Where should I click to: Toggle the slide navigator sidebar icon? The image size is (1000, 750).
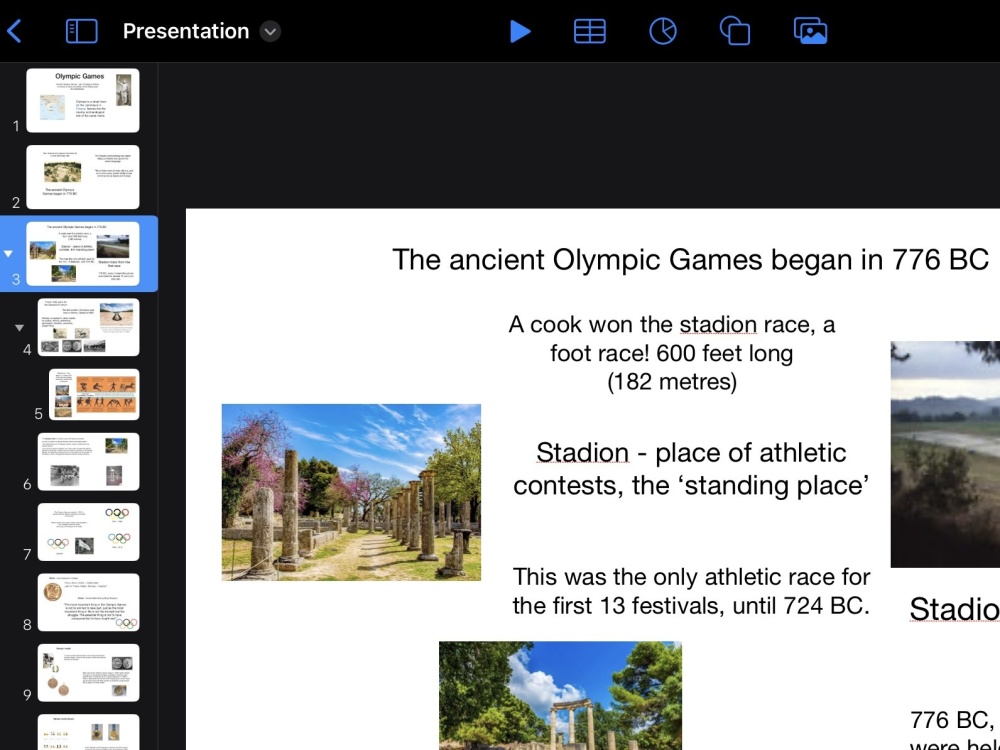pos(82,31)
